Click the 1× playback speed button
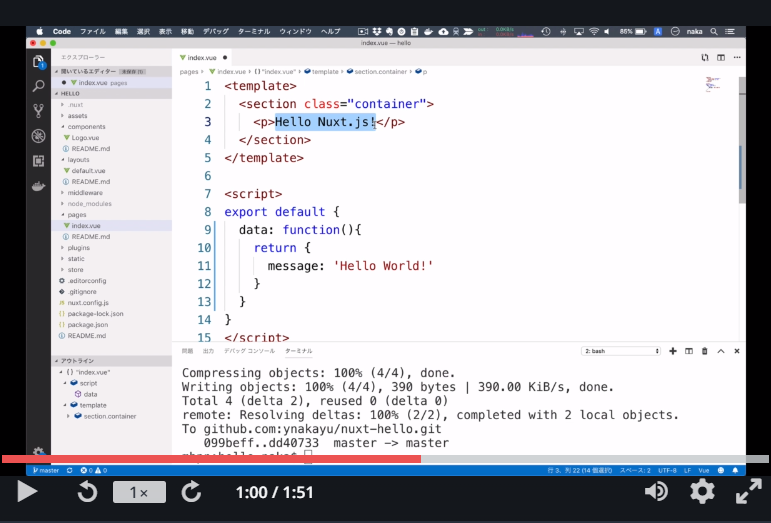 click(139, 492)
